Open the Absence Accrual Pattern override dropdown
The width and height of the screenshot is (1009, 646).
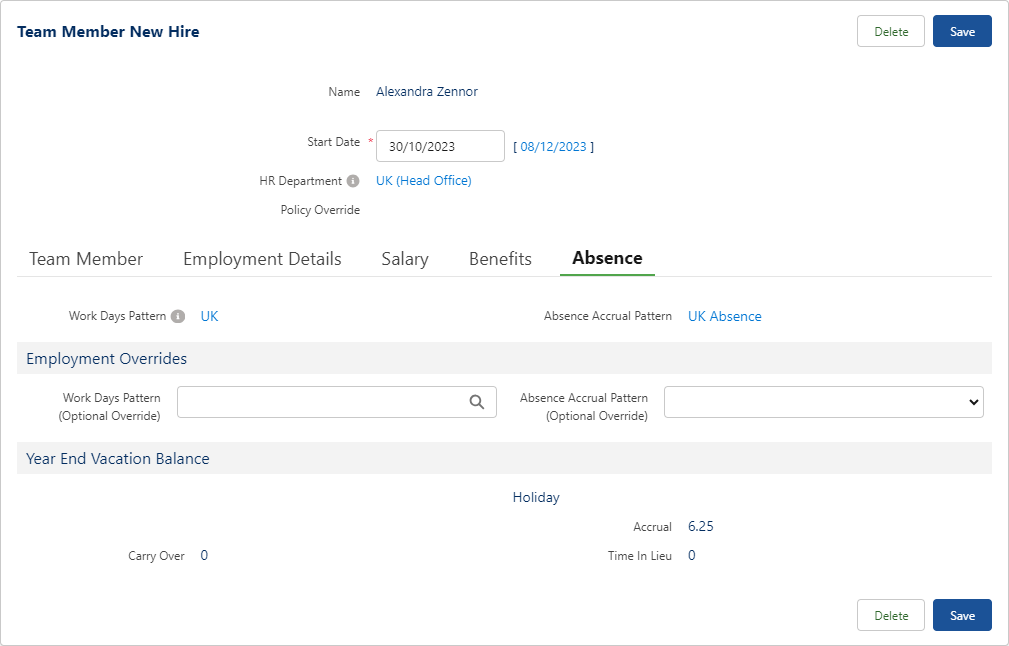click(823, 402)
